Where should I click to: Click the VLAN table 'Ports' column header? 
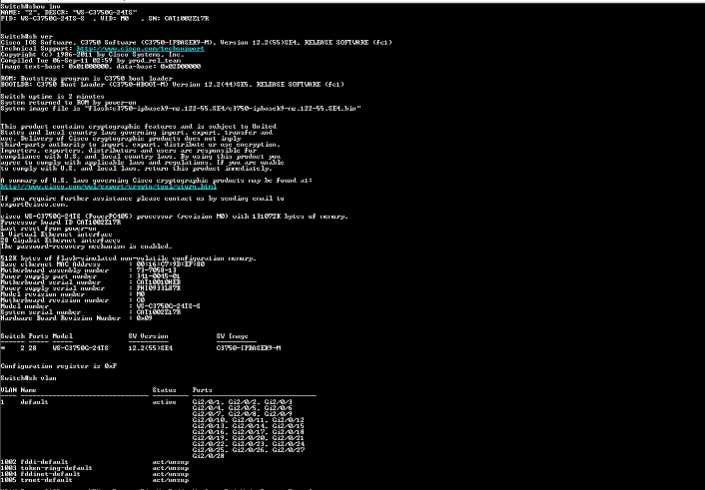(202, 390)
